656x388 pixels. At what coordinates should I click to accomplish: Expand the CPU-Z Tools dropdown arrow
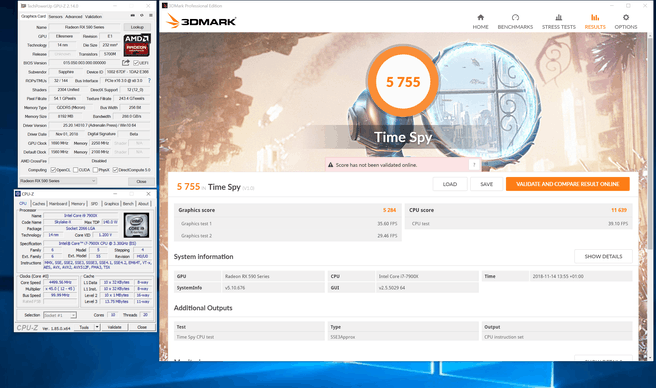click(x=97, y=327)
